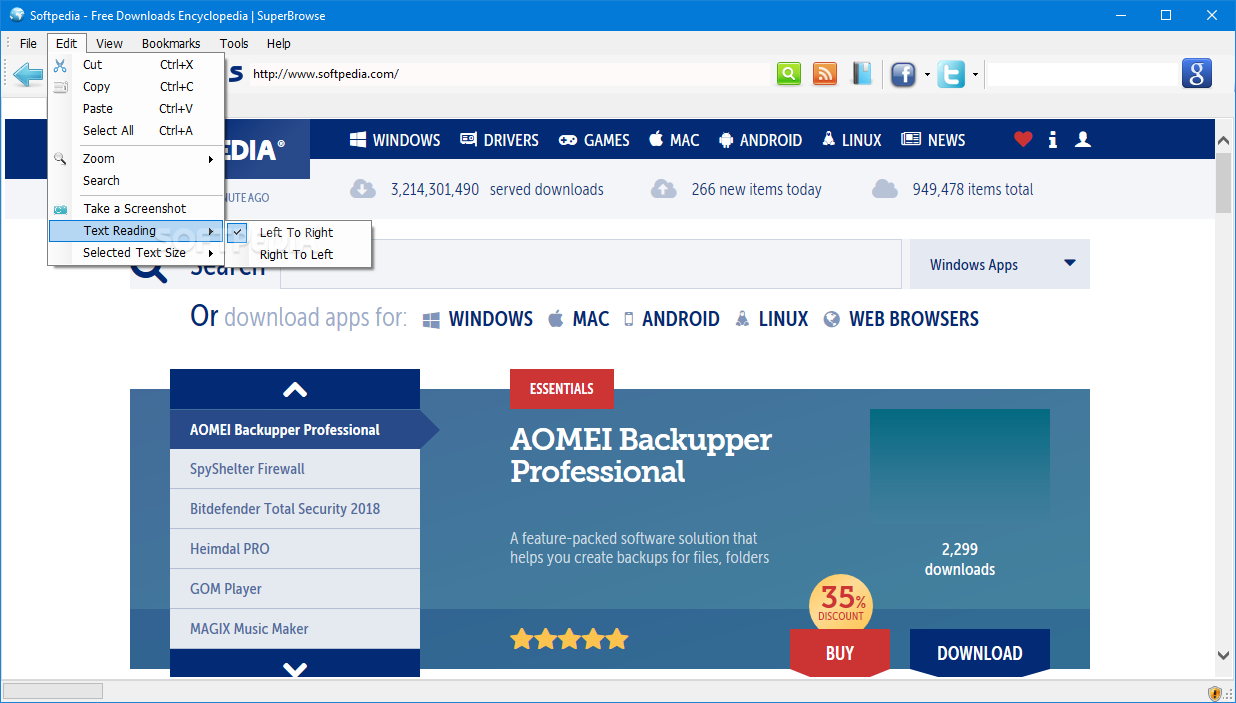
Task: Click the red heart icon in site header
Action: tap(1022, 139)
